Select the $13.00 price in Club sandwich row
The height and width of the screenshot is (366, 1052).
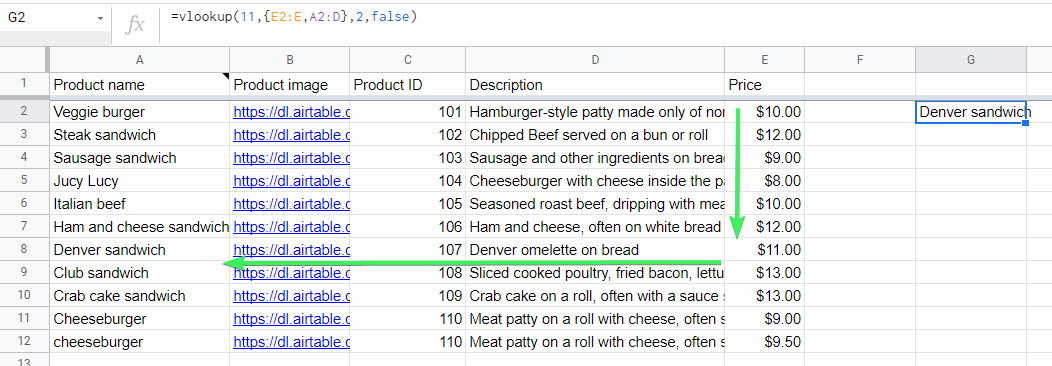(x=764, y=273)
